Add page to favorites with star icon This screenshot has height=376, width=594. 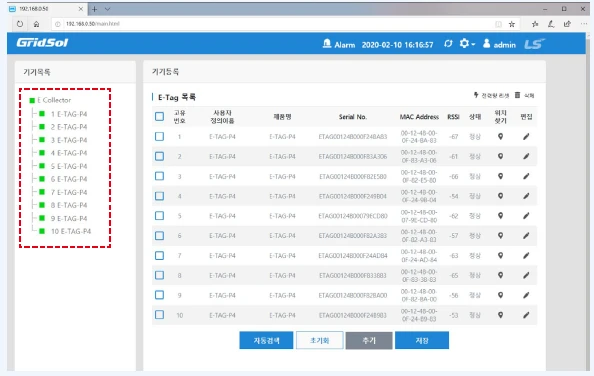[x=512, y=24]
